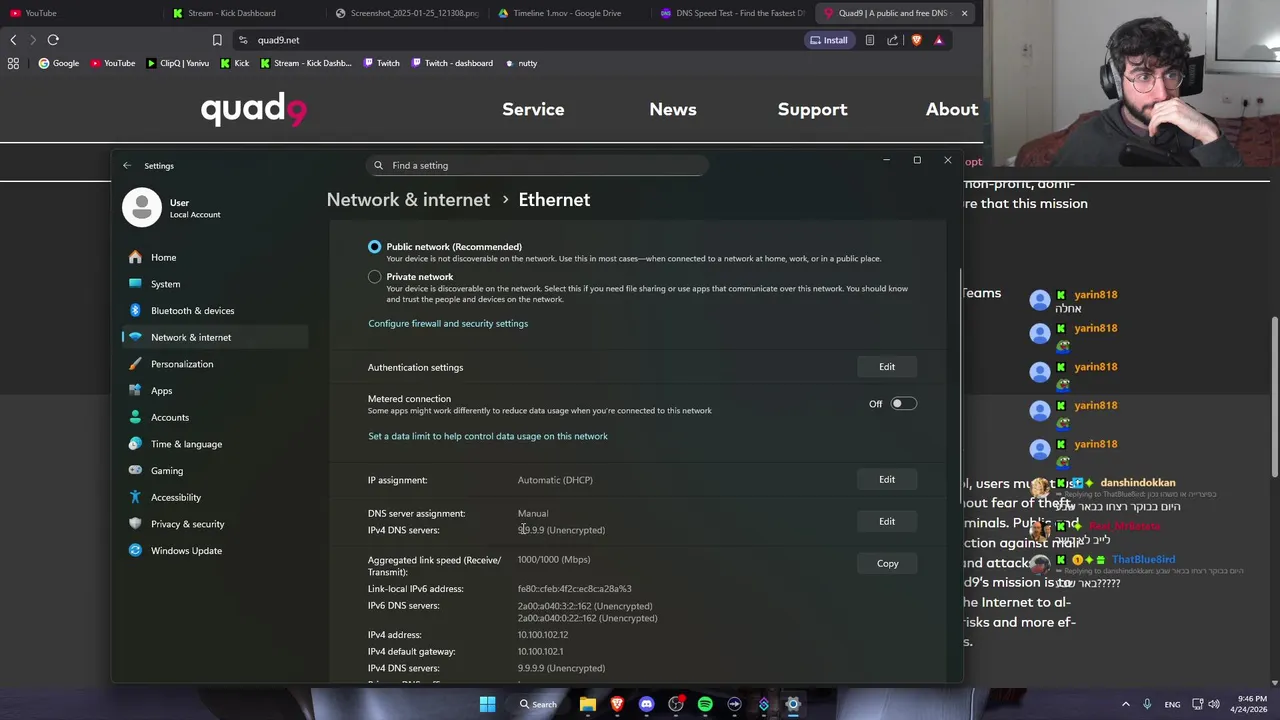
Task: Switch to Timeline 1.mov Google Drive tab
Action: point(567,13)
